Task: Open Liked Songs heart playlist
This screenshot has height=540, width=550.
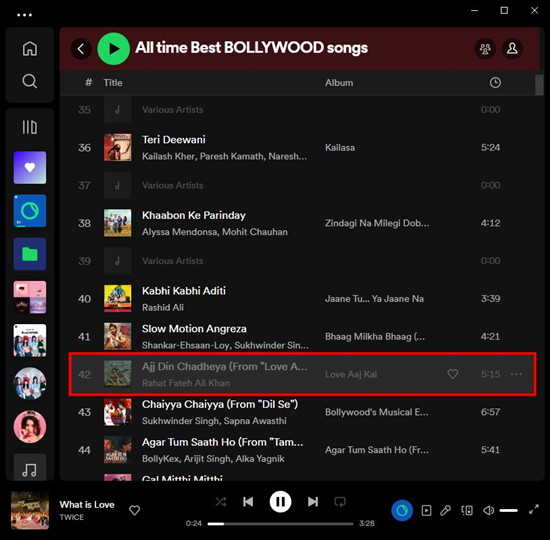Action: 30,167
